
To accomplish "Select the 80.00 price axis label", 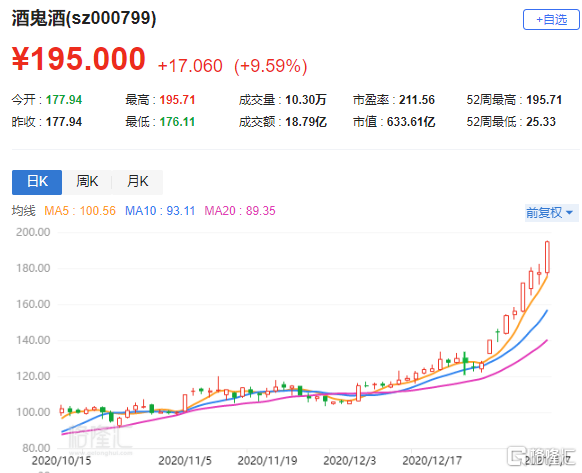I will (x=36, y=448).
